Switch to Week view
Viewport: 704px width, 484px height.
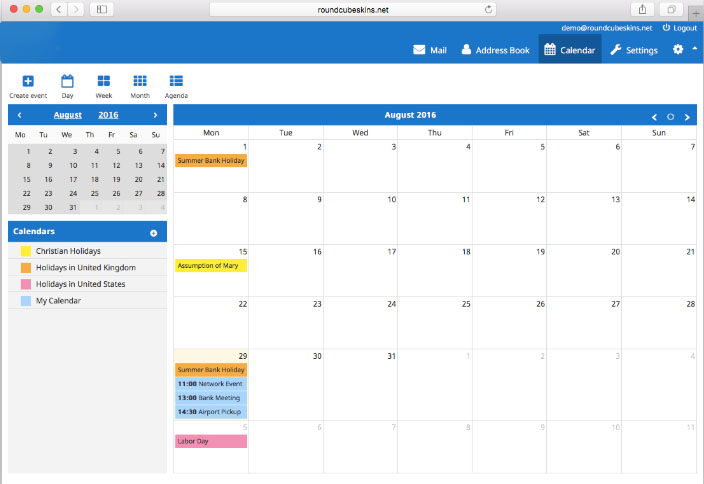(104, 82)
